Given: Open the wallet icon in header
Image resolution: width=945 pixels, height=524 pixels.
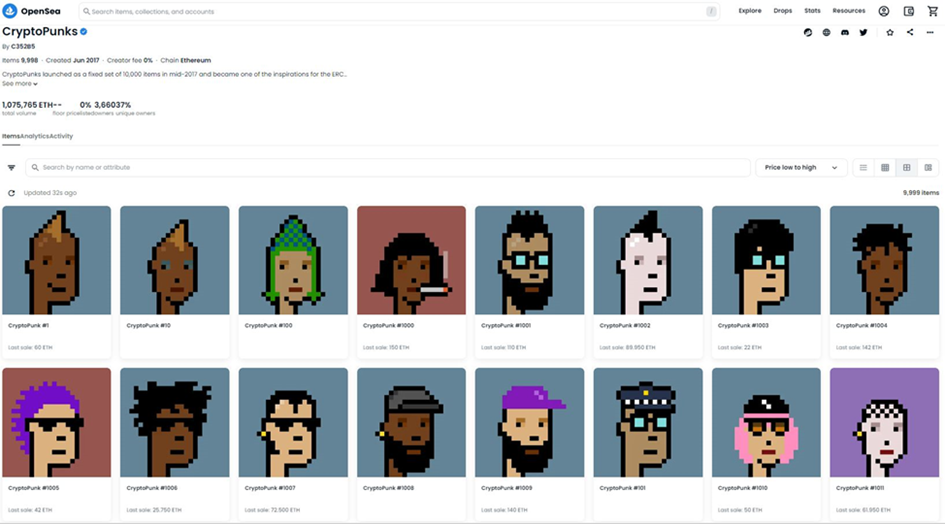Looking at the screenshot, I should (909, 11).
